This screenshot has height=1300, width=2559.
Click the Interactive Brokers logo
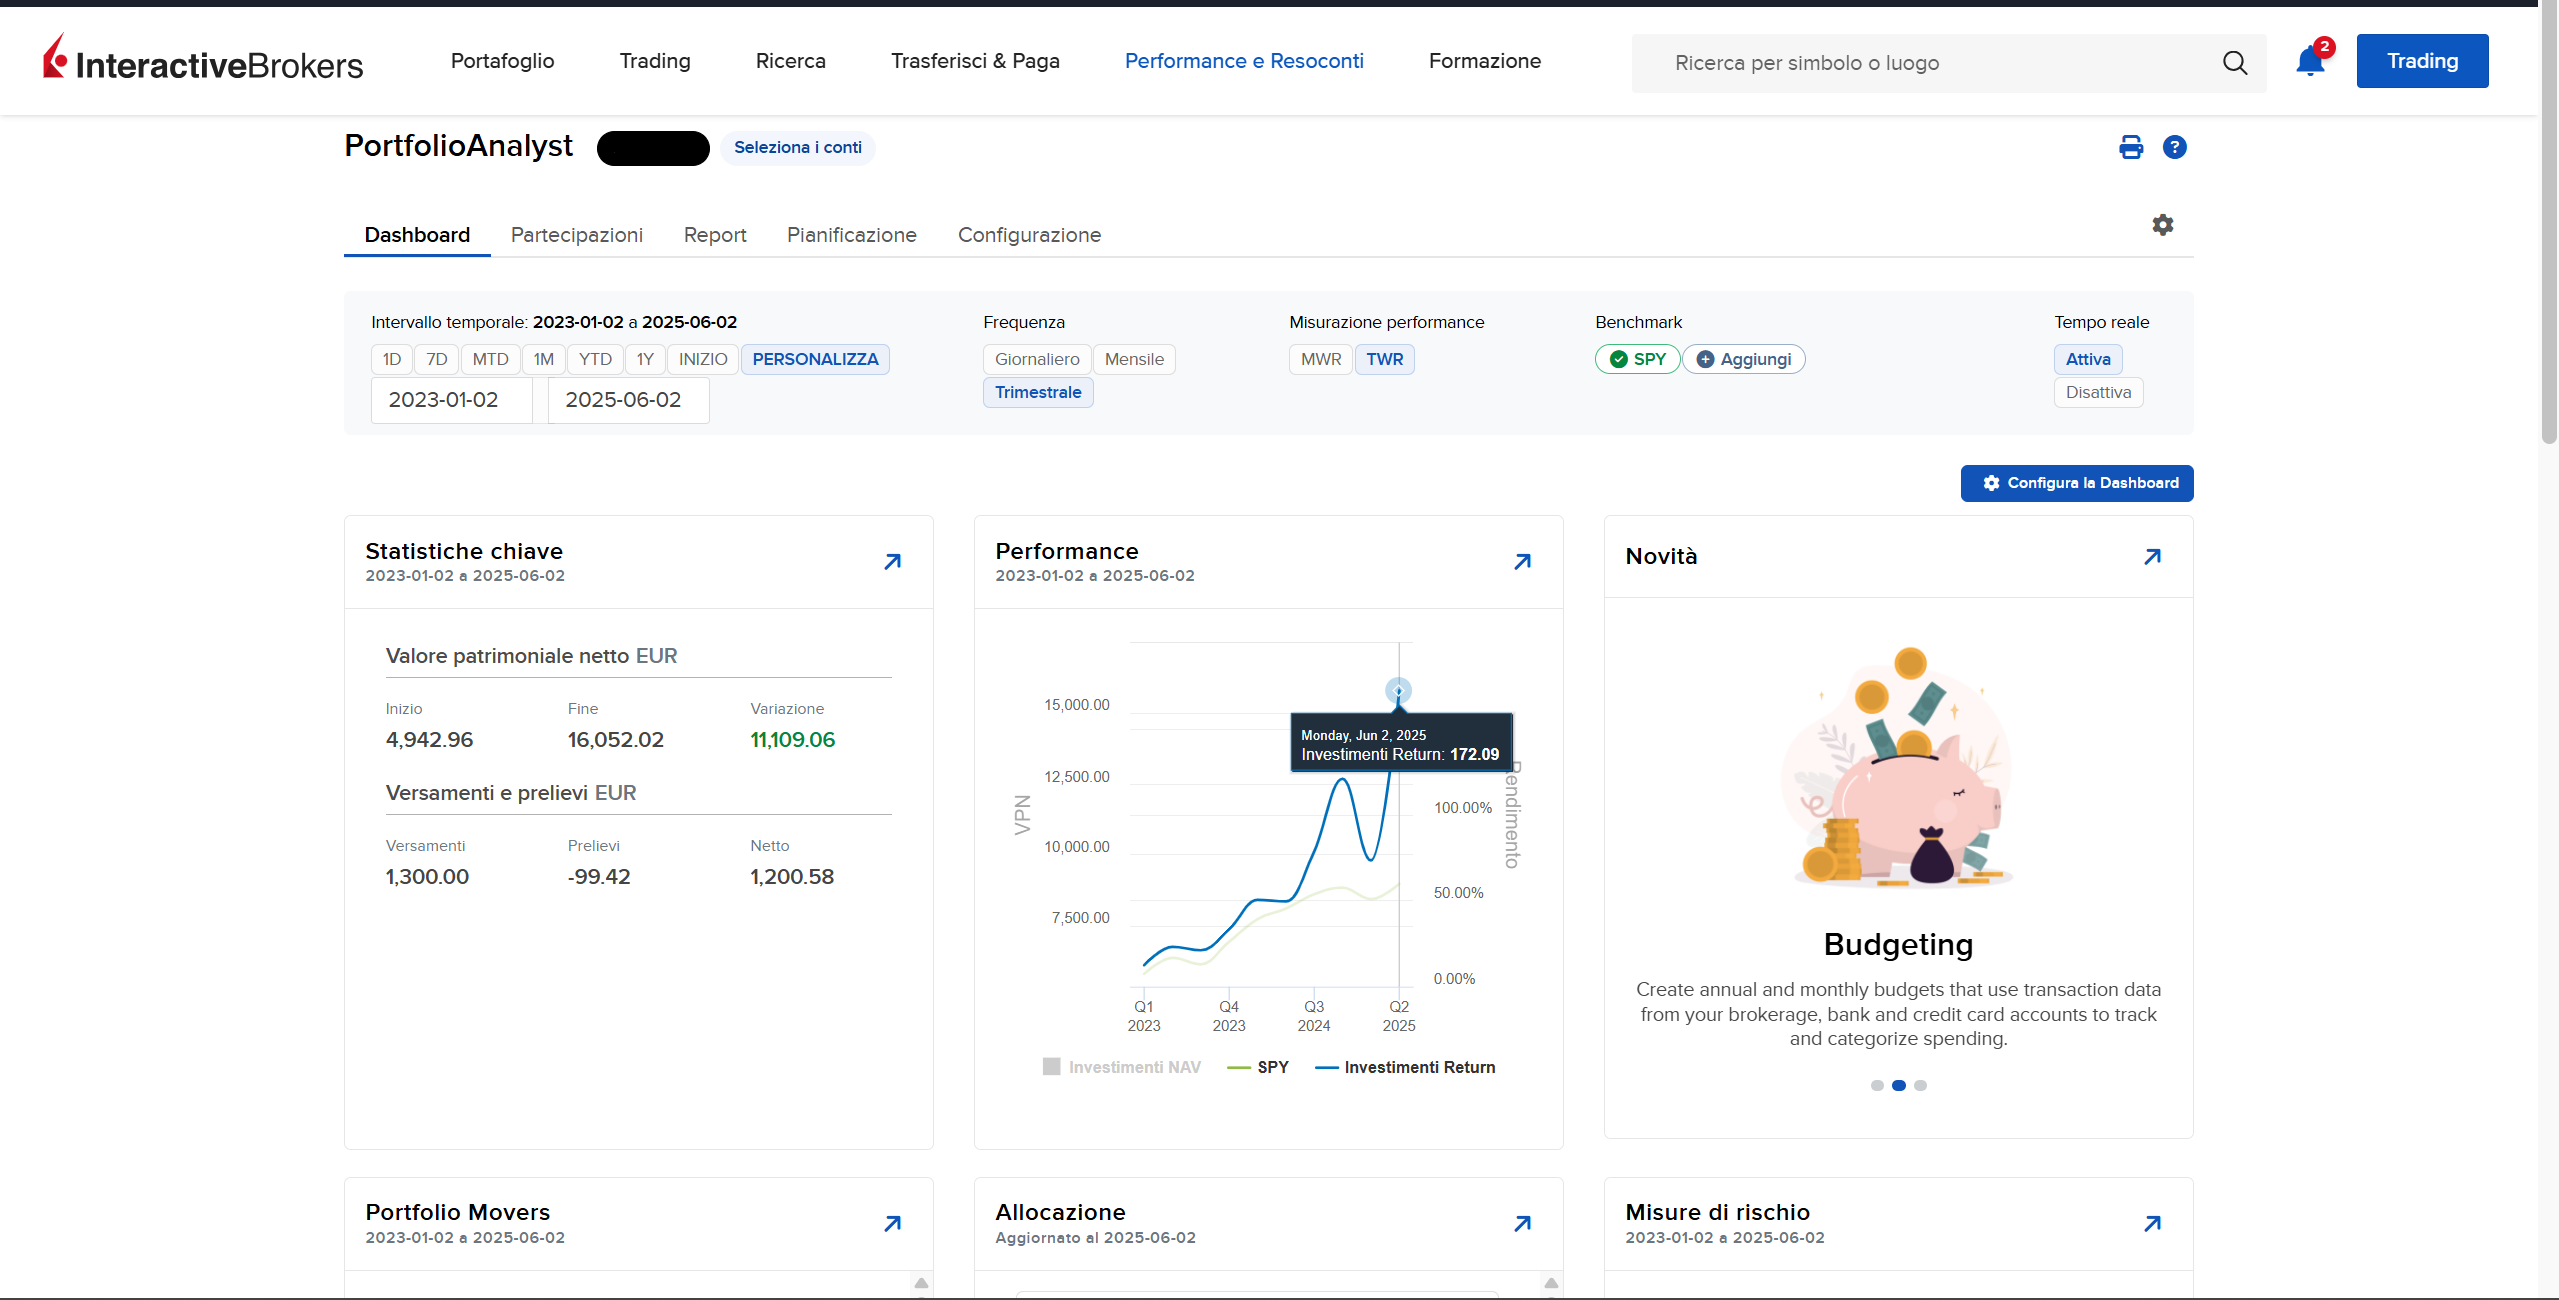pos(203,59)
